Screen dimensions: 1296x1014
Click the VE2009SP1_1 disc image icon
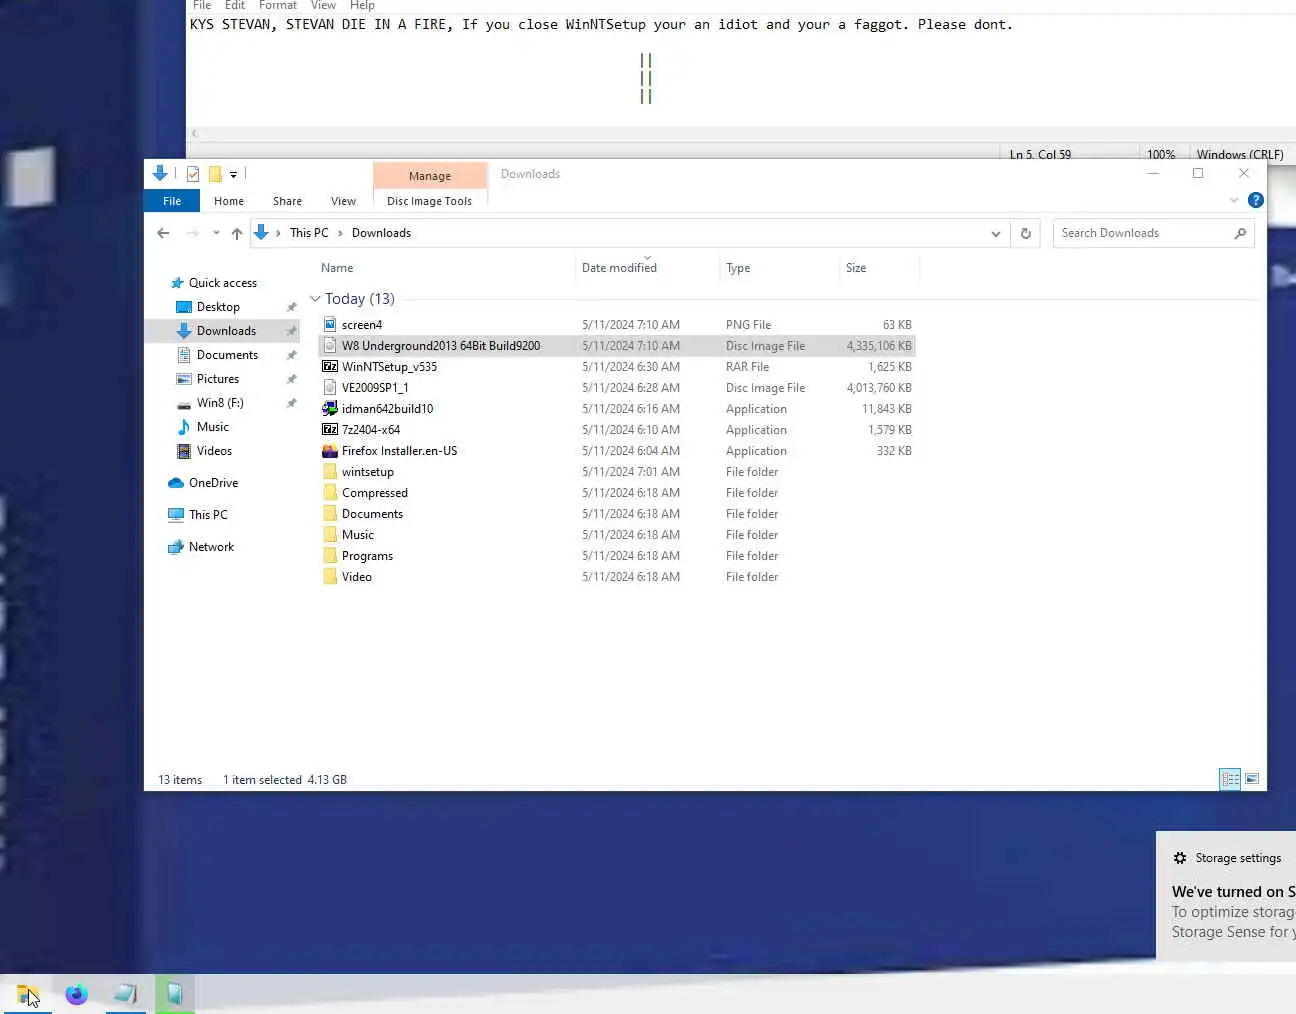click(330, 387)
